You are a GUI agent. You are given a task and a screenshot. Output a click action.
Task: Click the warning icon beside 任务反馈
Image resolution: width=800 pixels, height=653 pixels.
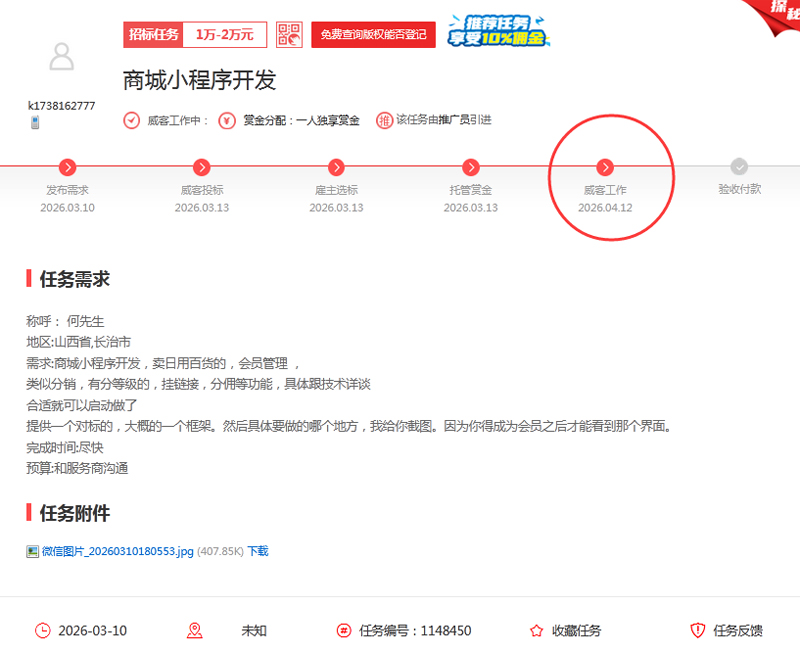(x=698, y=631)
